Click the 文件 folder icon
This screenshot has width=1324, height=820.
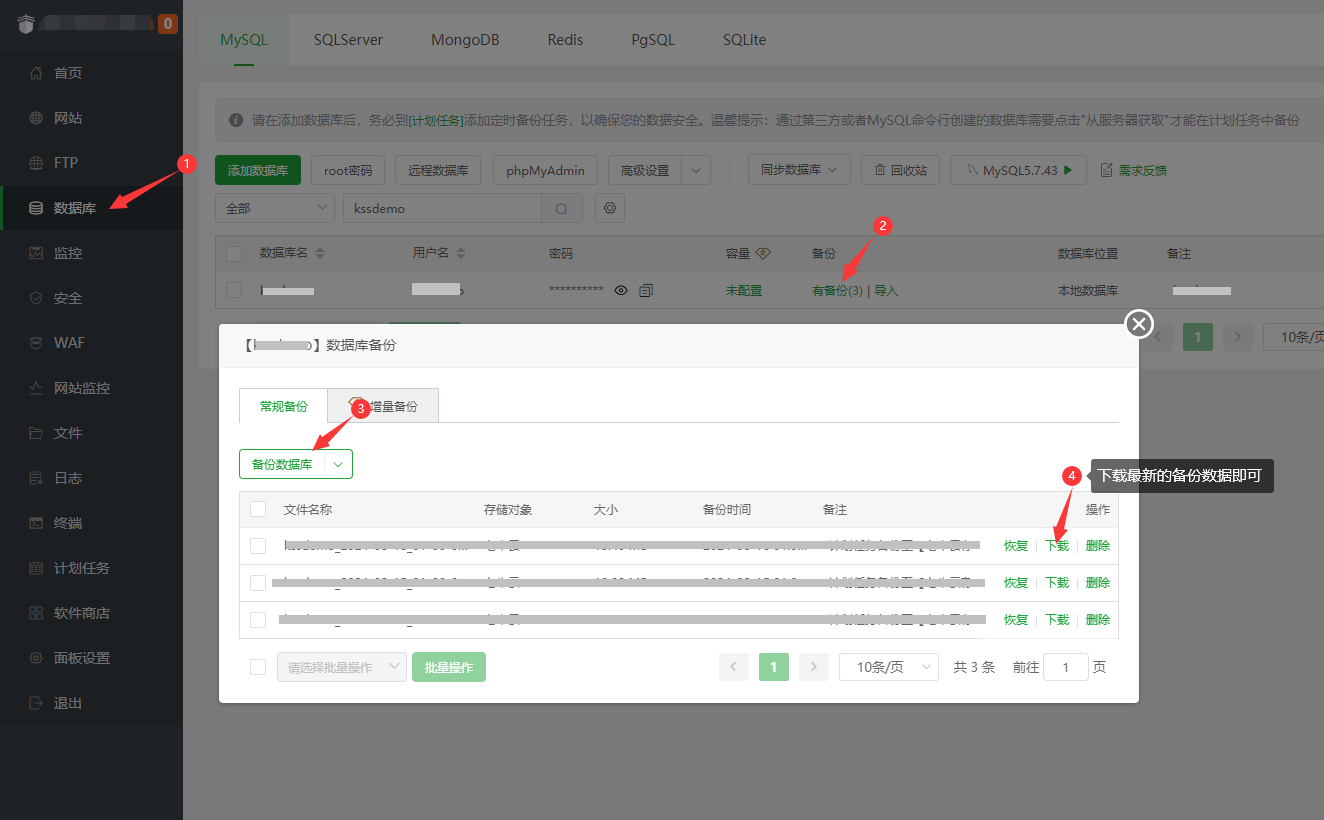(36, 433)
